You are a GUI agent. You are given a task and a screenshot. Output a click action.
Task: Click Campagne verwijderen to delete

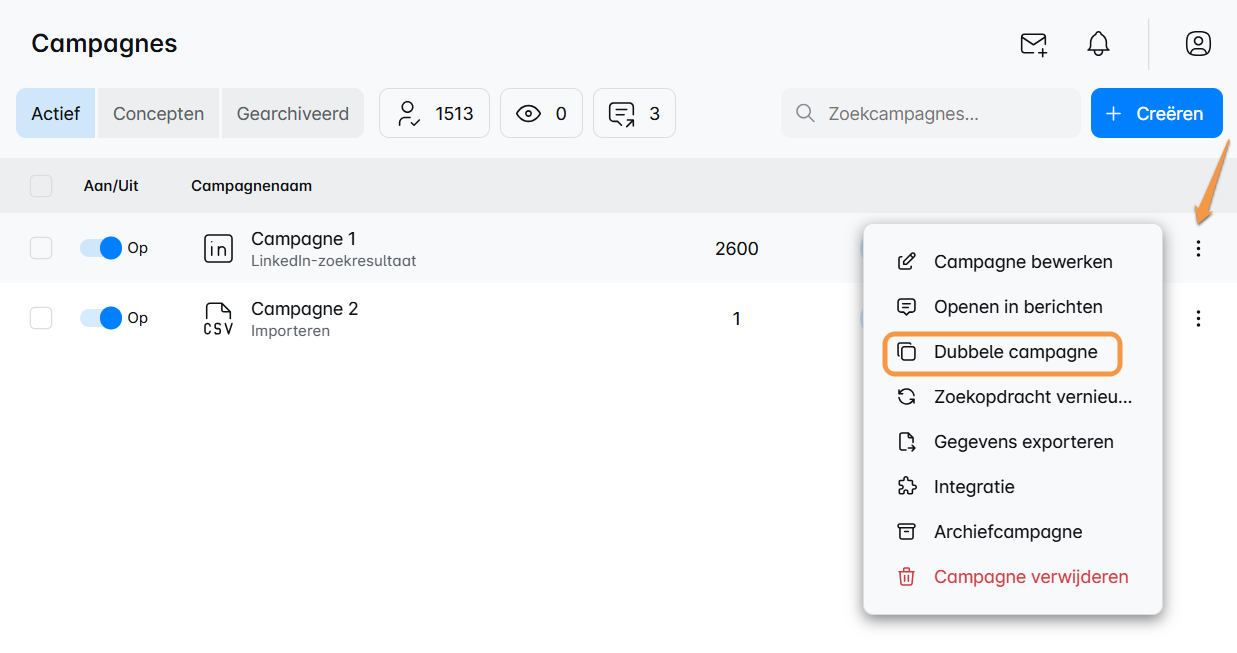tap(1030, 577)
